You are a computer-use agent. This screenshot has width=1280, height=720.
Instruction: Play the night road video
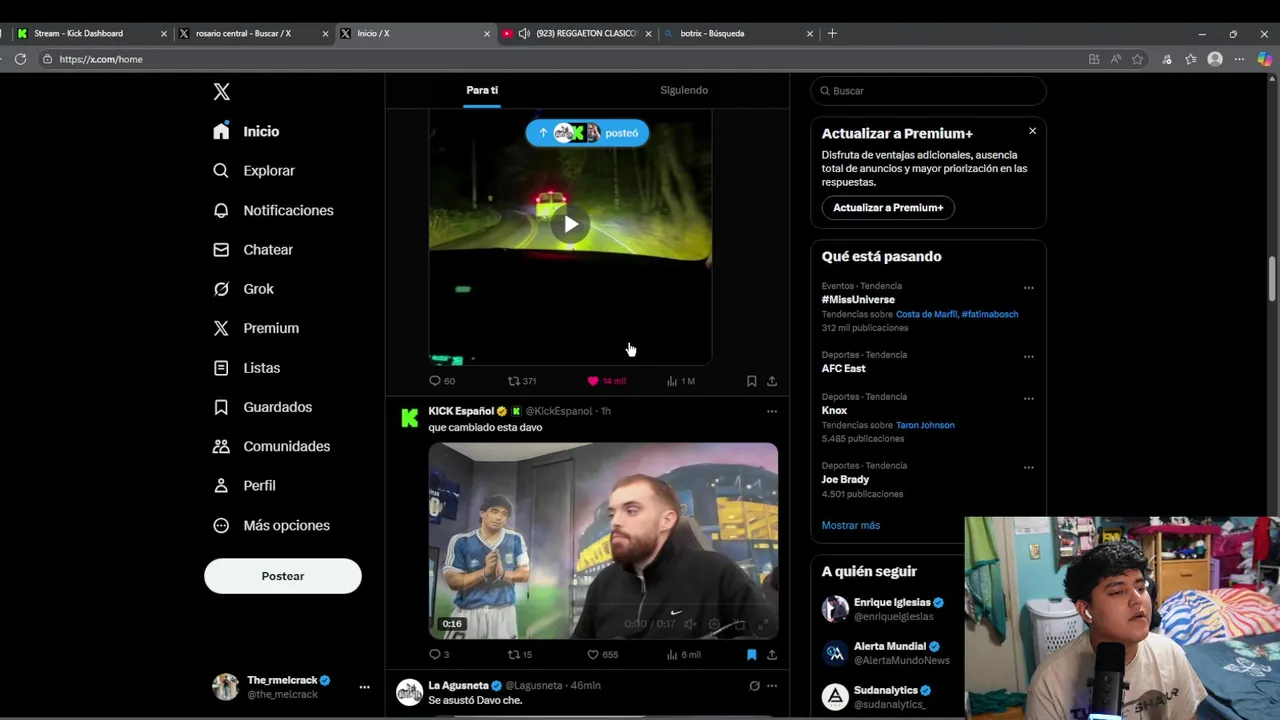(x=571, y=225)
